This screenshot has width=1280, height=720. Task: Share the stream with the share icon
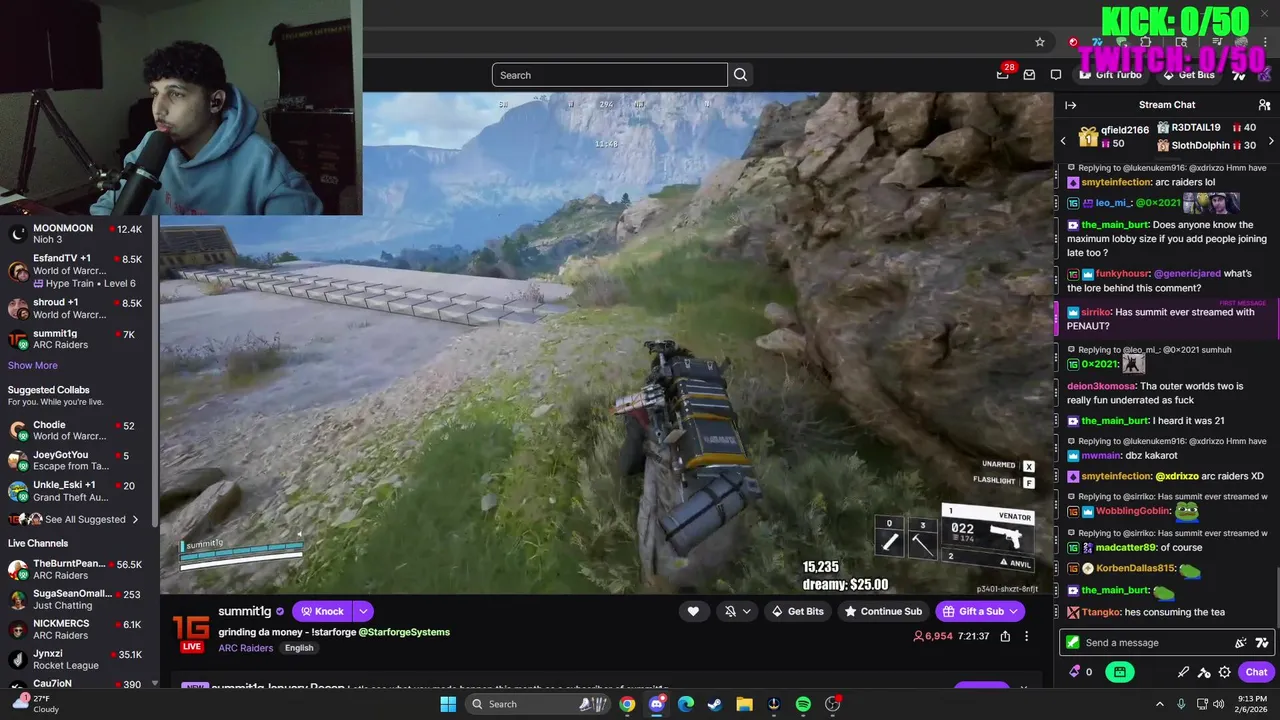point(1005,636)
